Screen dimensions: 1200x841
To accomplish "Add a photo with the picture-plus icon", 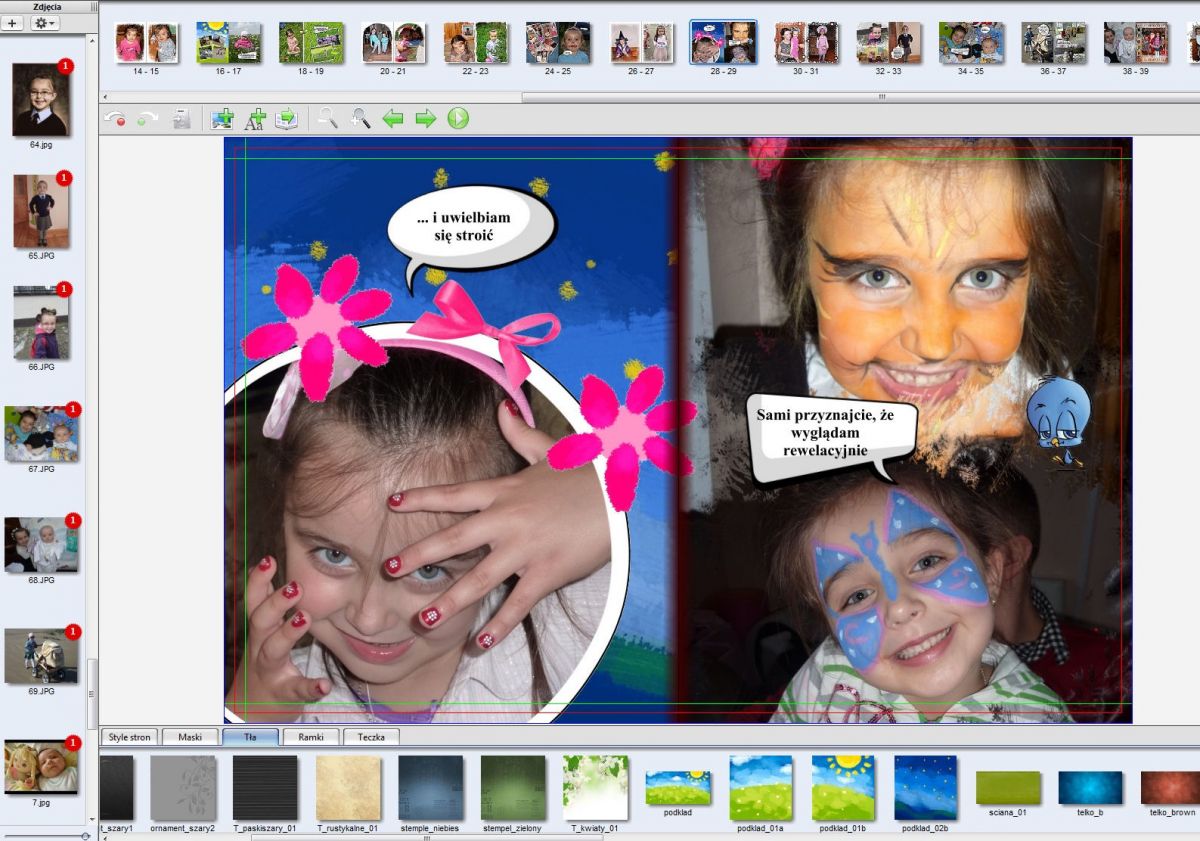I will [x=221, y=119].
